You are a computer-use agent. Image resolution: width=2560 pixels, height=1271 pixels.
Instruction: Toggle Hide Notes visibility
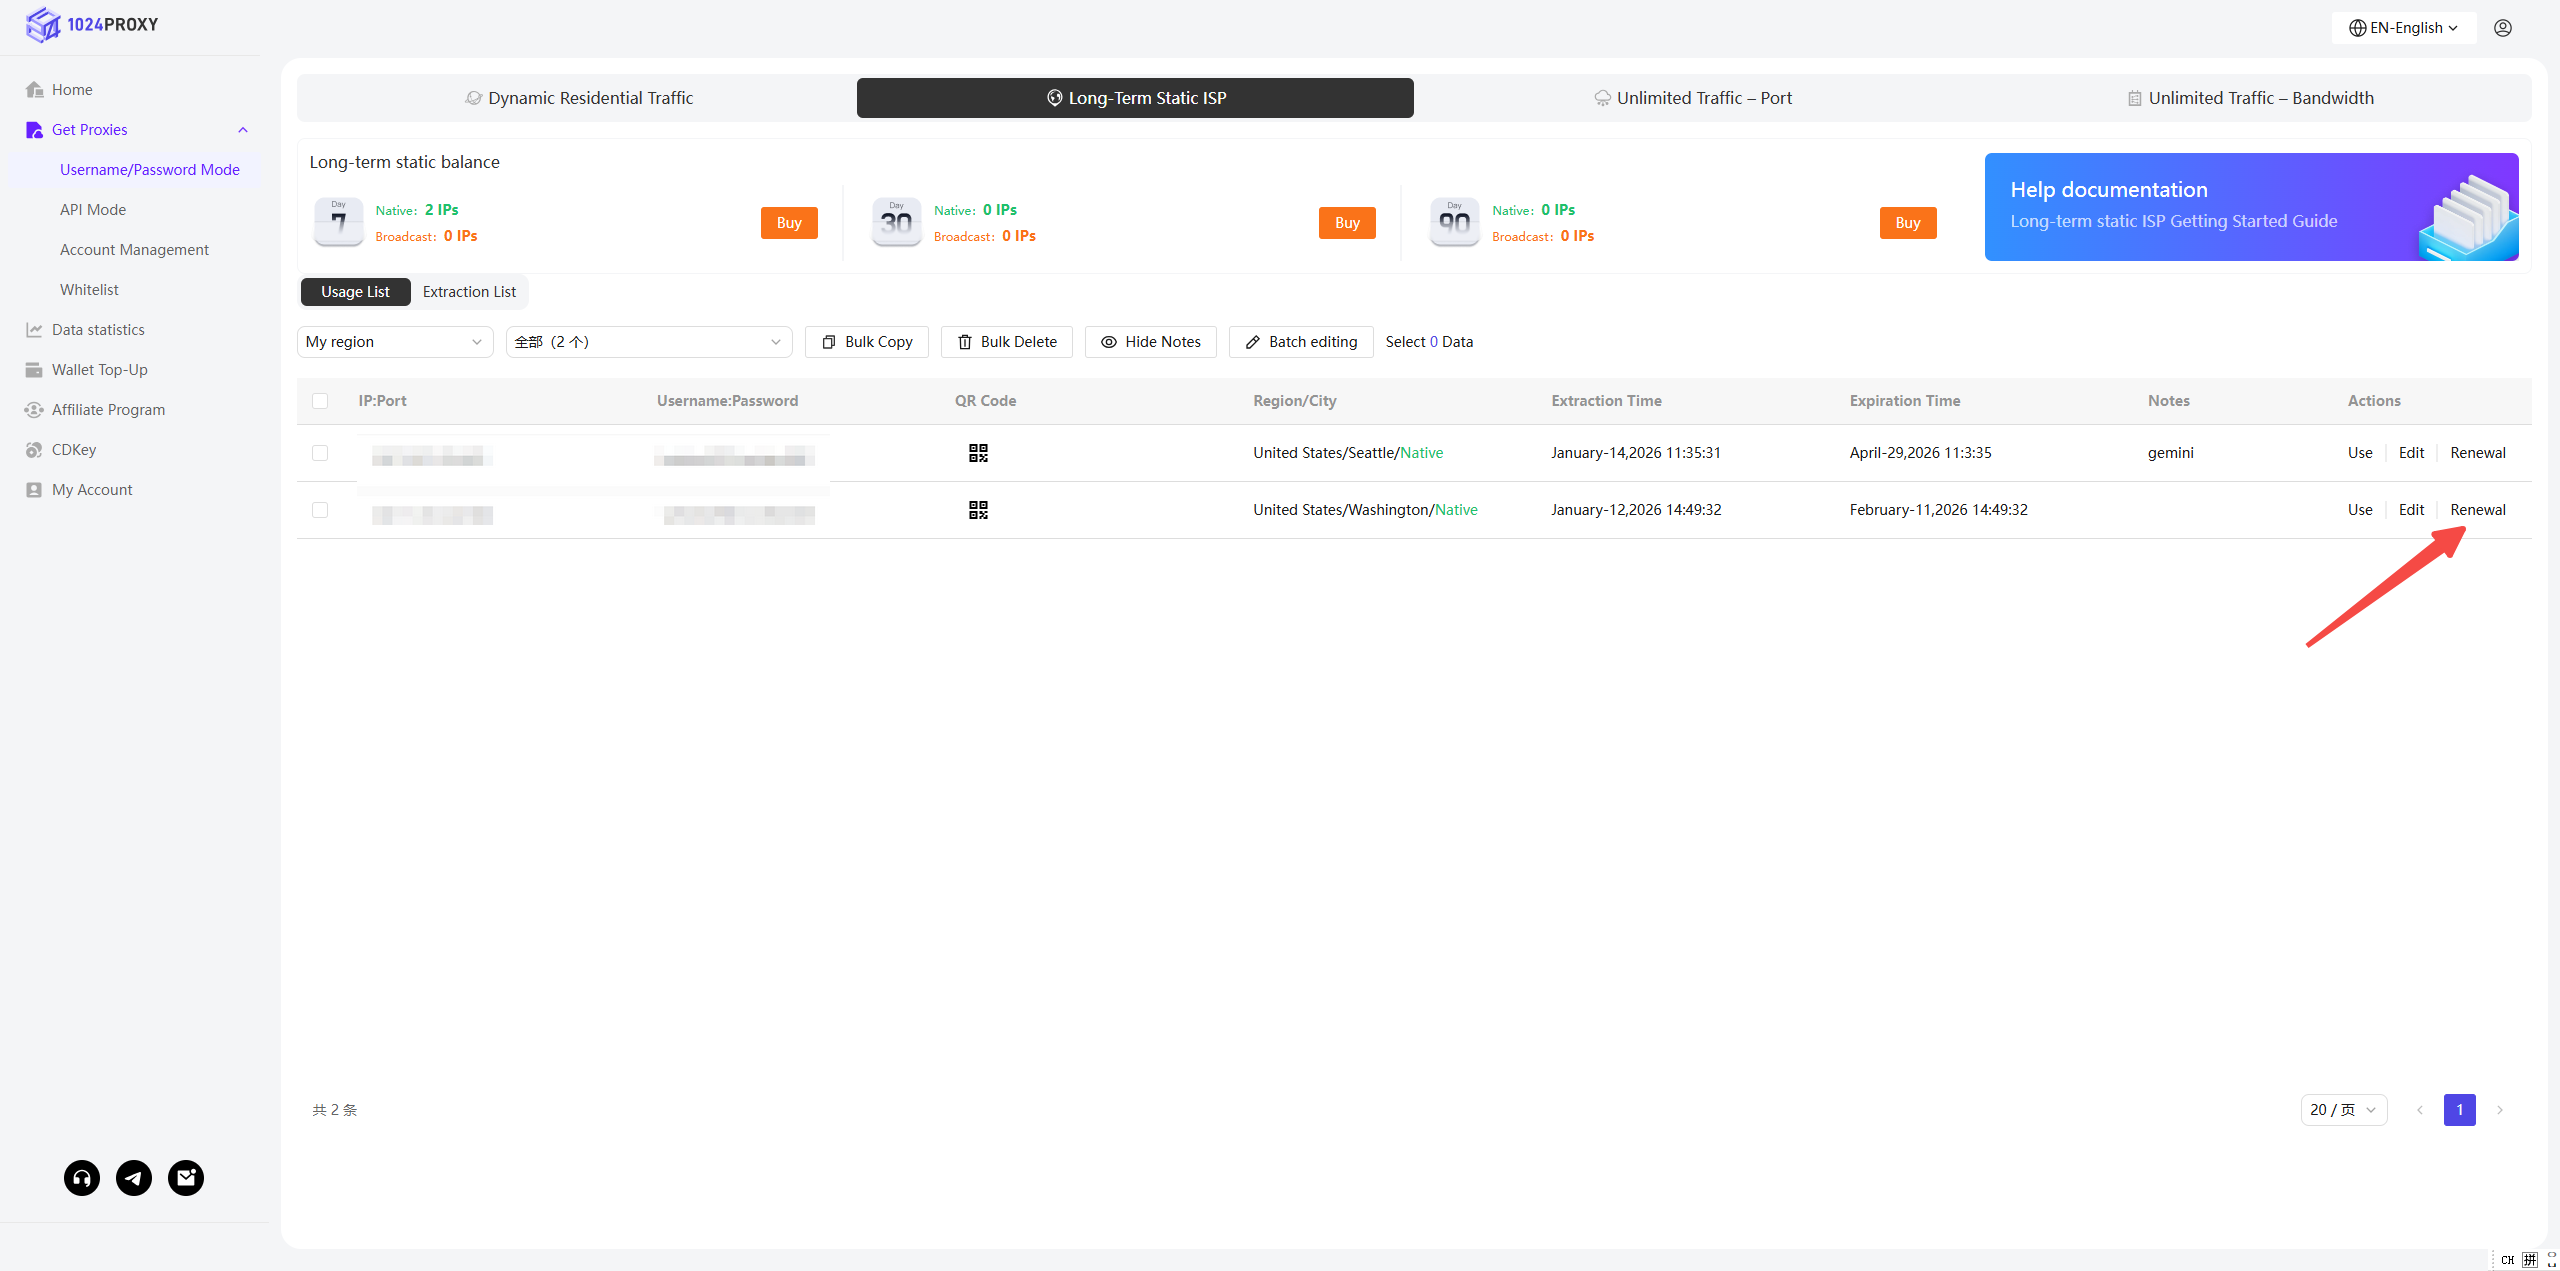[1150, 342]
